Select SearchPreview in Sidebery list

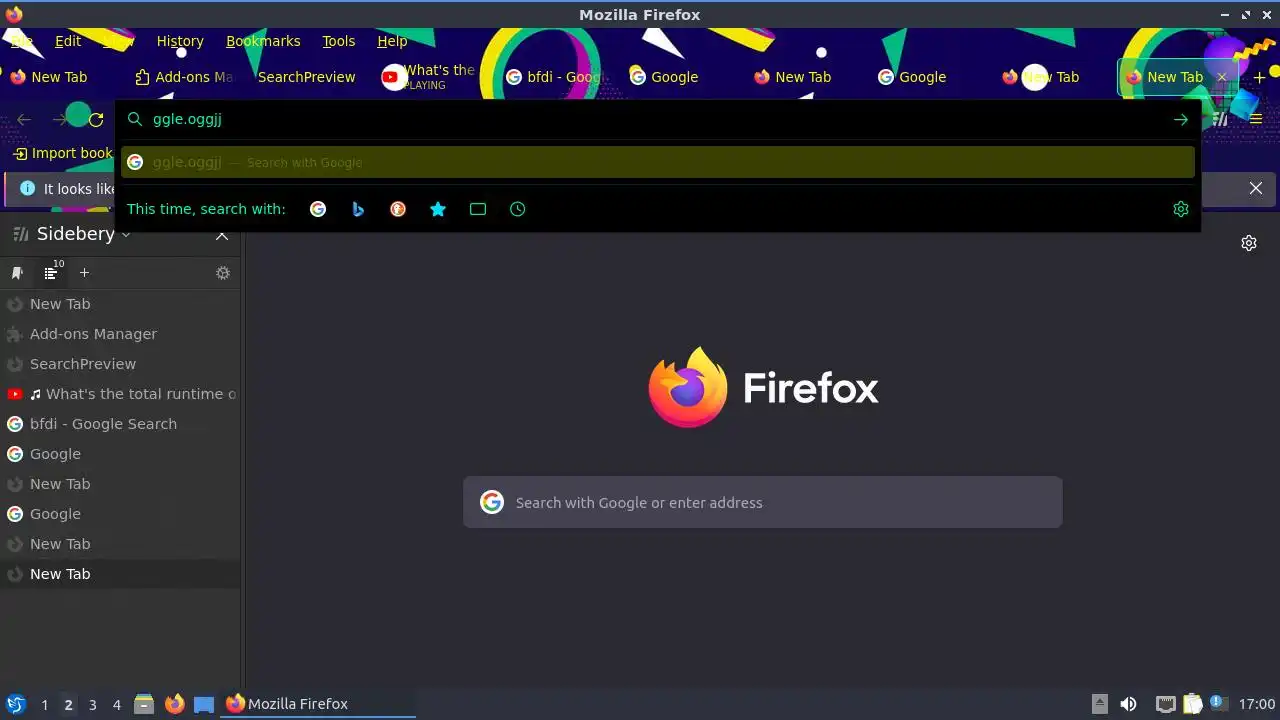coord(120,364)
